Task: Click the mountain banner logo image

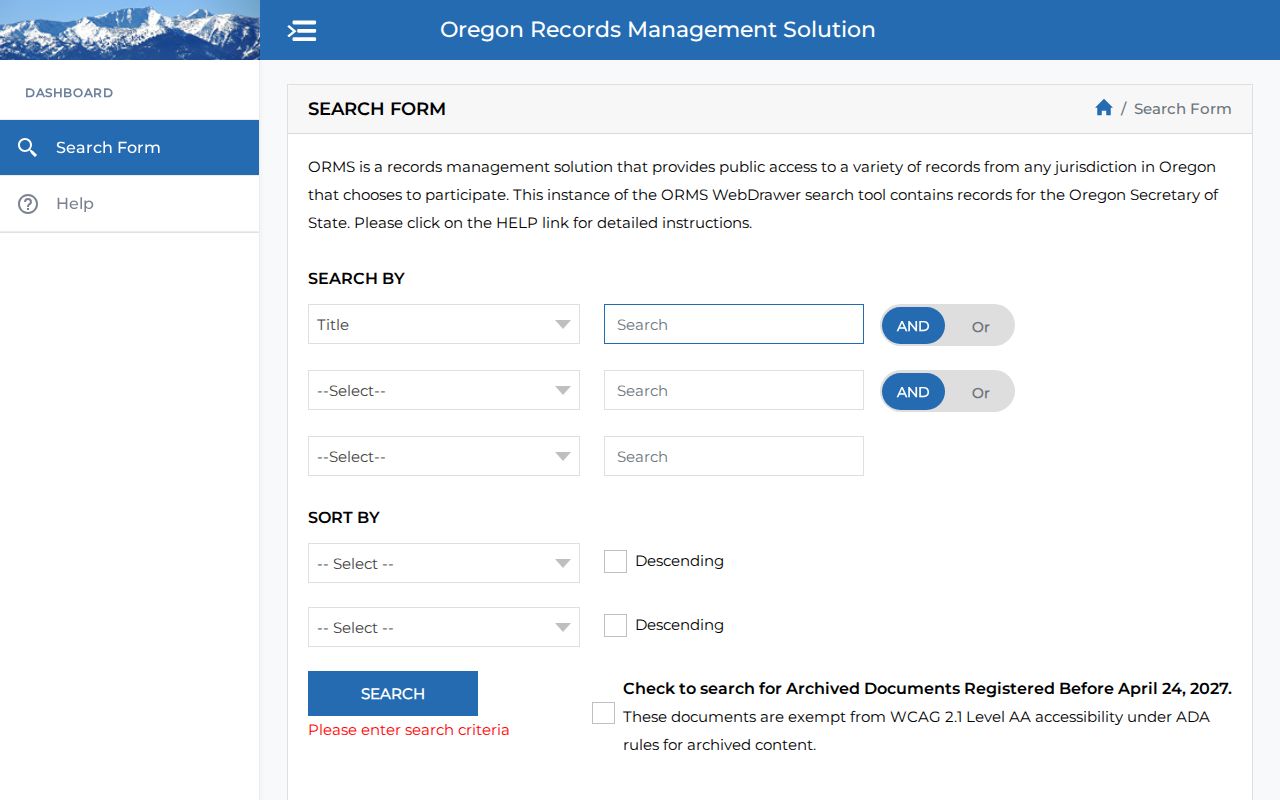Action: coord(130,30)
